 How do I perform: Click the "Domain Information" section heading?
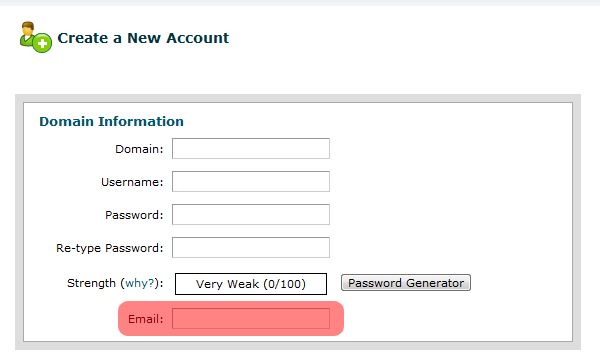tap(111, 121)
